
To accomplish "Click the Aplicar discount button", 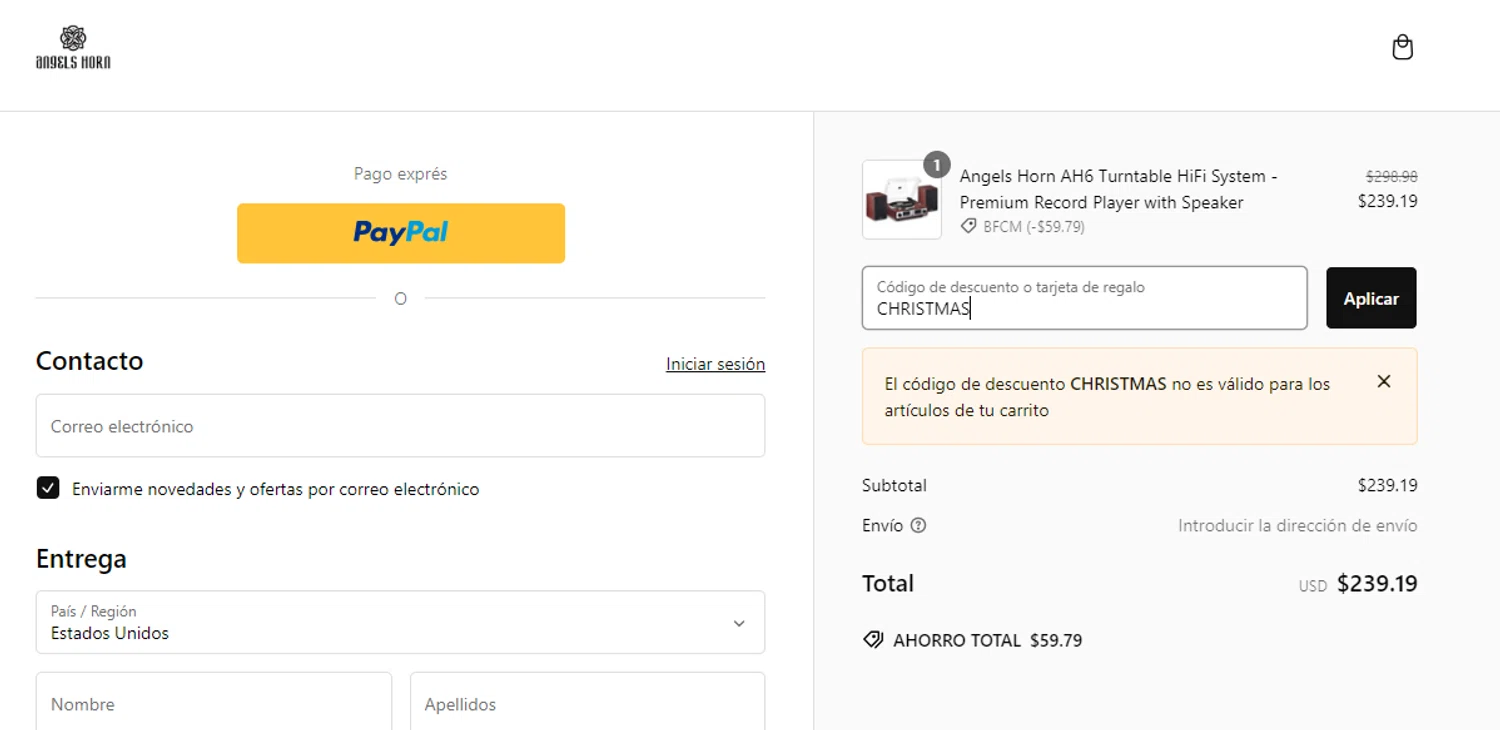I will click(x=1371, y=298).
